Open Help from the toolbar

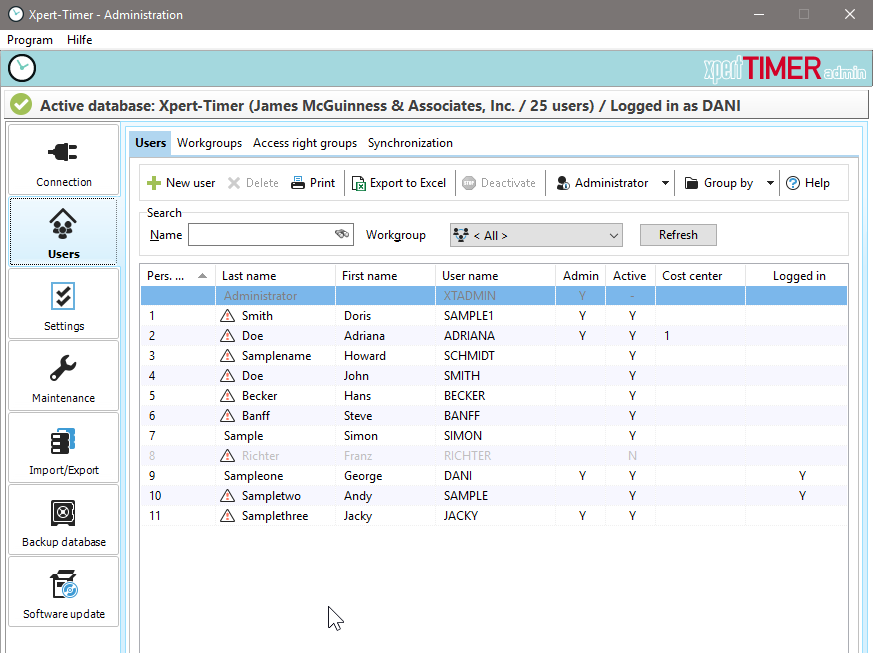808,183
